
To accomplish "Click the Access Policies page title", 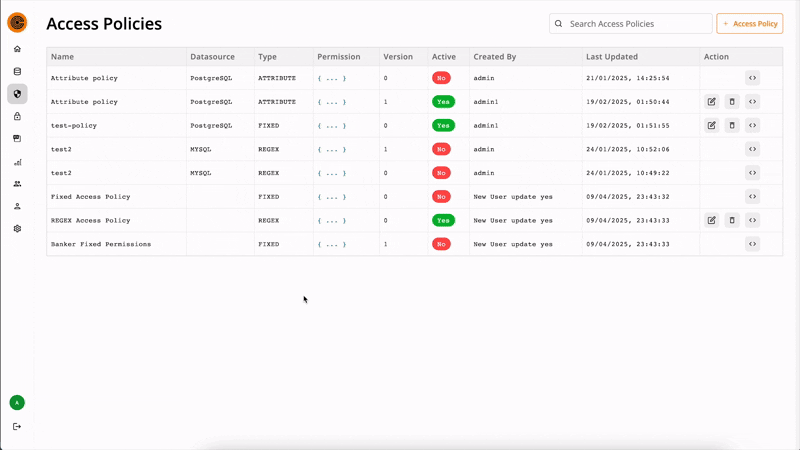I will [104, 23].
